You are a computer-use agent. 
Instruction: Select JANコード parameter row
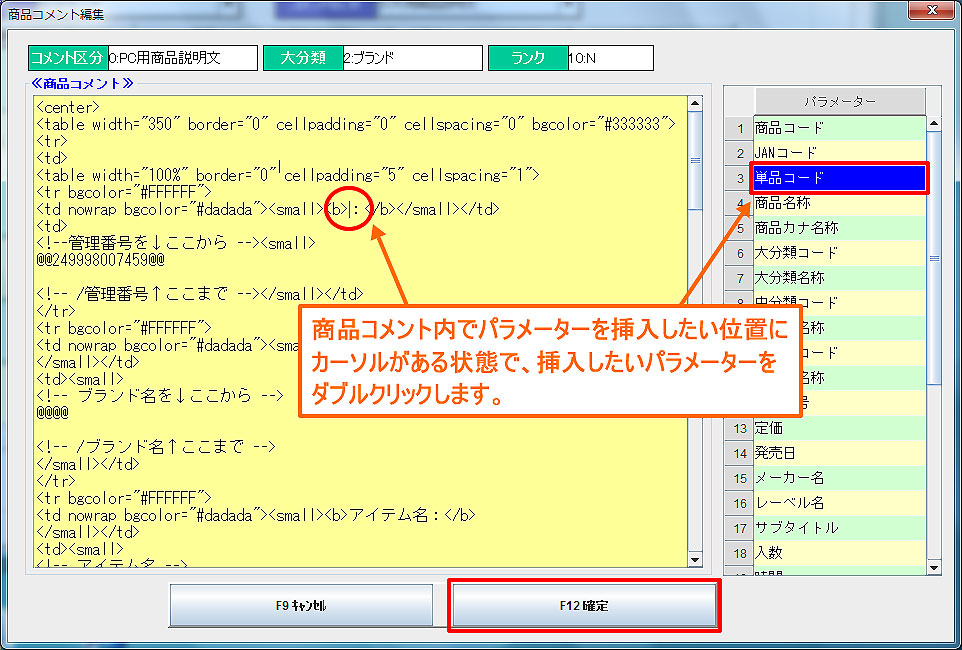point(839,153)
